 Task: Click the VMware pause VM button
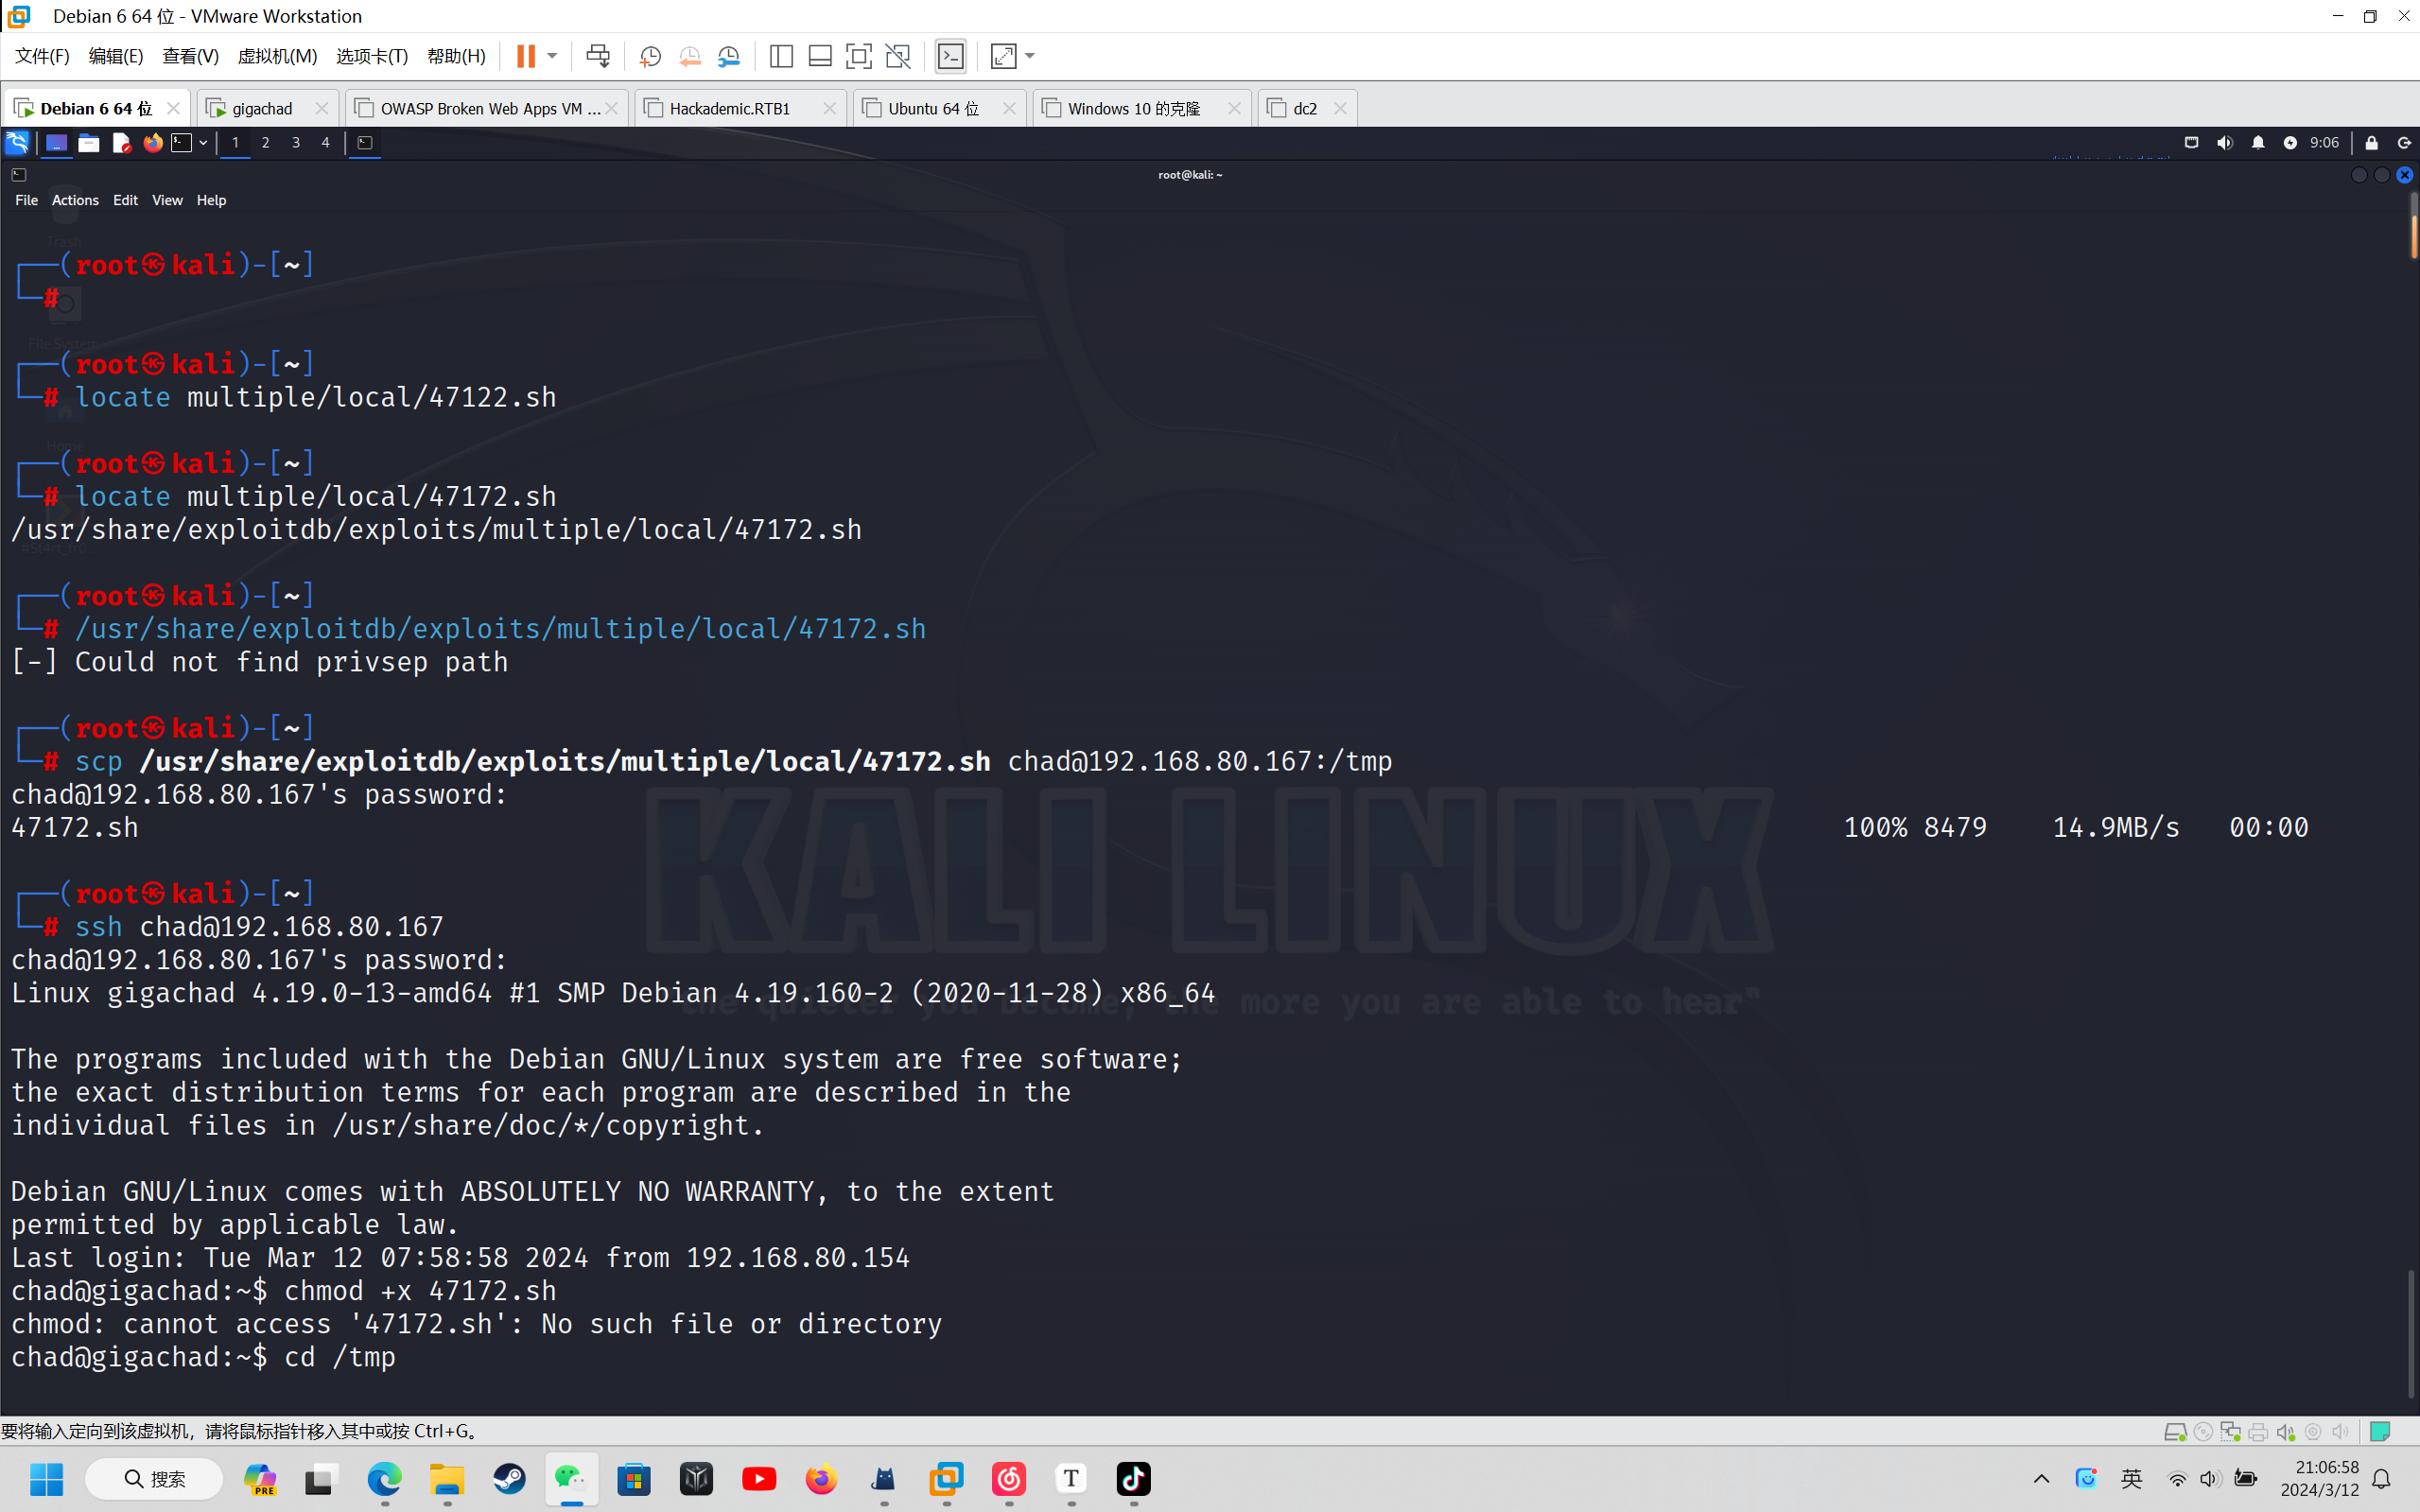click(525, 56)
